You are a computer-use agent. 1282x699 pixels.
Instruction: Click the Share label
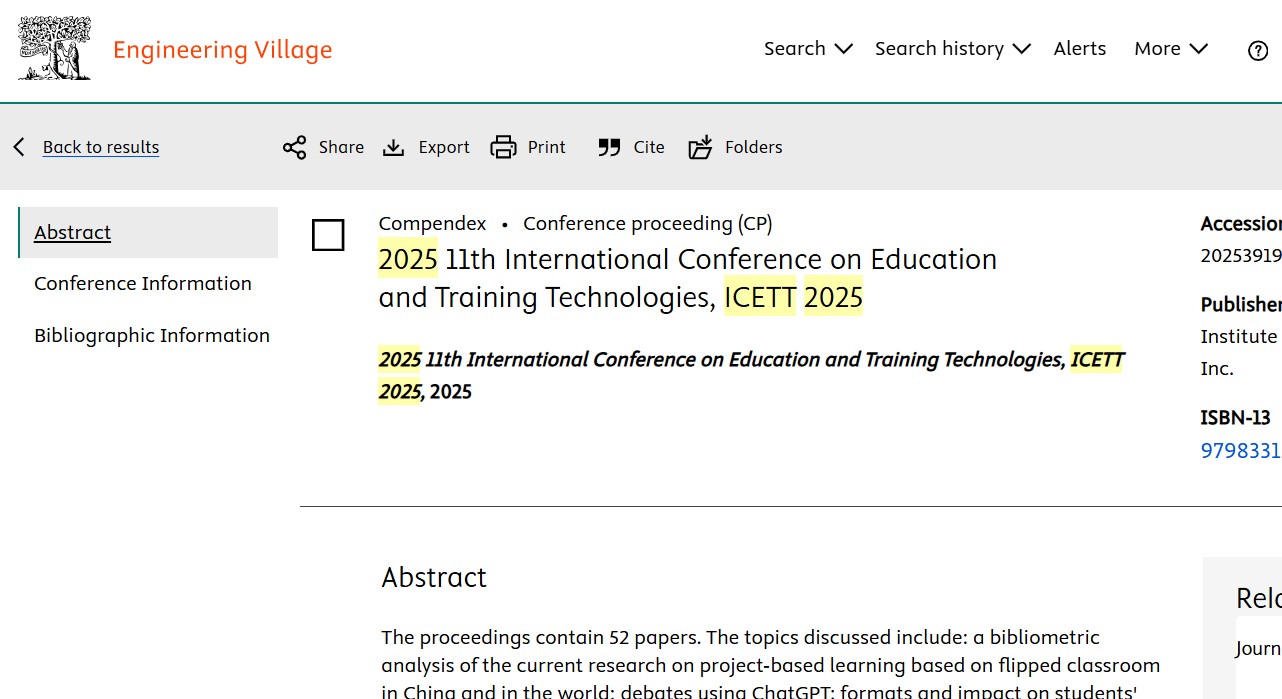tap(341, 147)
